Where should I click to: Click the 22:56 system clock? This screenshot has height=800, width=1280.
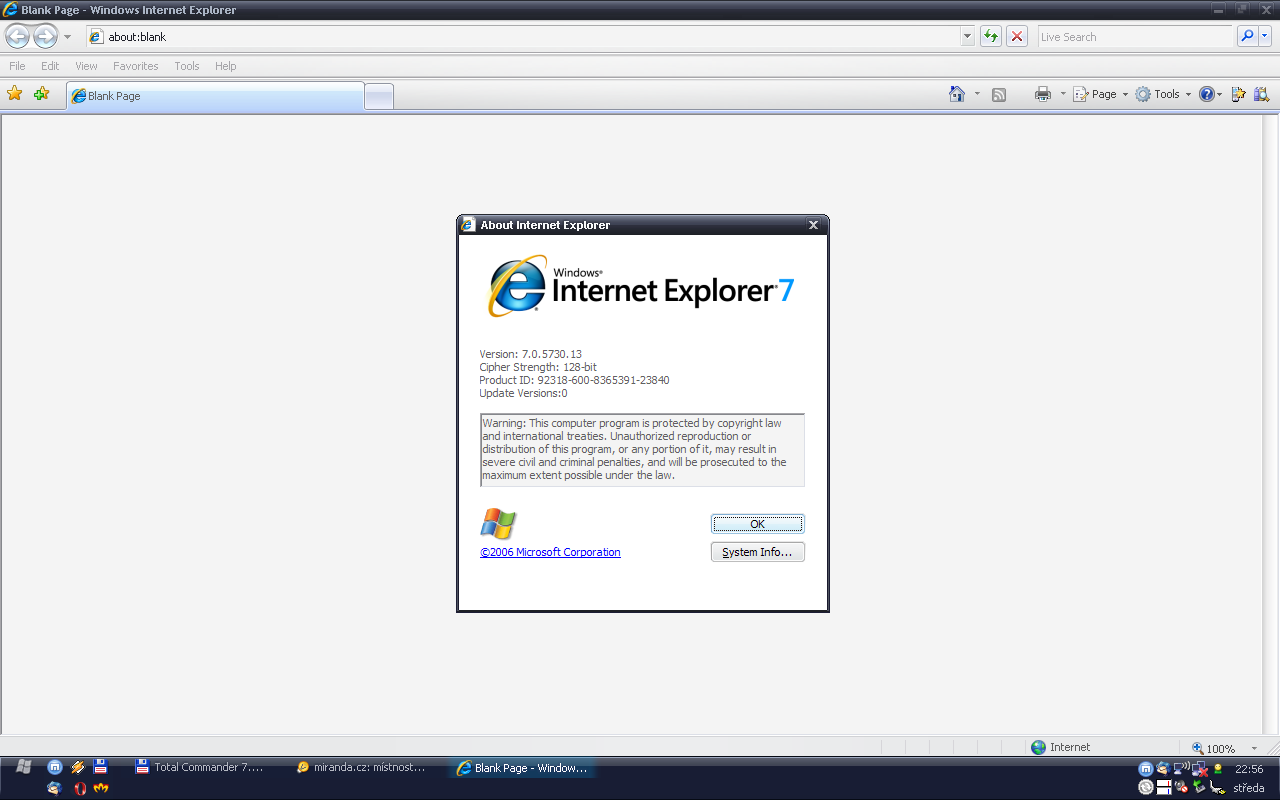[1249, 769]
